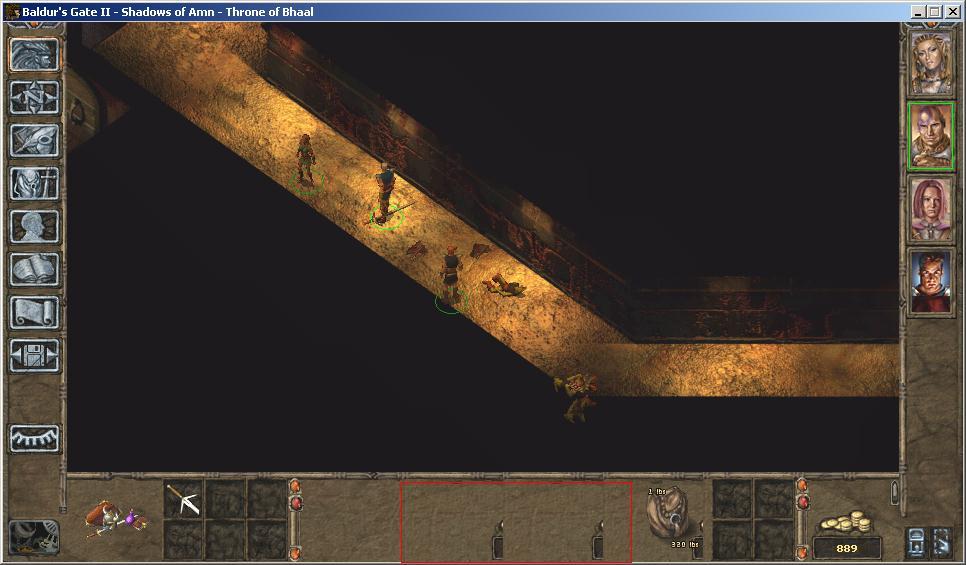This screenshot has height=565, width=966.
Task: Click the top-left backpack slot
Action: pyautogui.click(x=733, y=499)
